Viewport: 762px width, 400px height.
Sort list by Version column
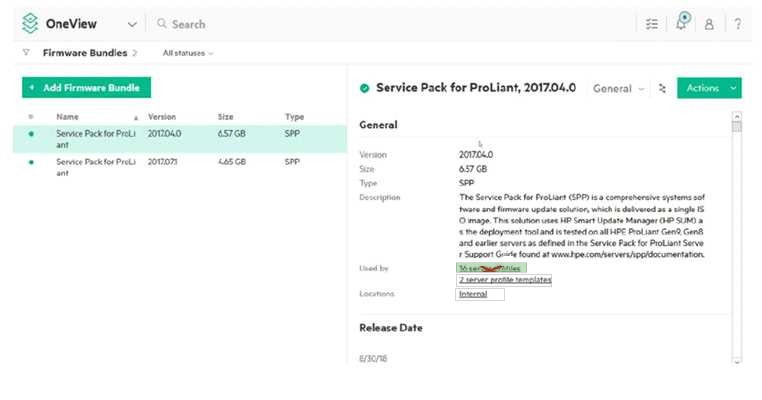point(162,117)
